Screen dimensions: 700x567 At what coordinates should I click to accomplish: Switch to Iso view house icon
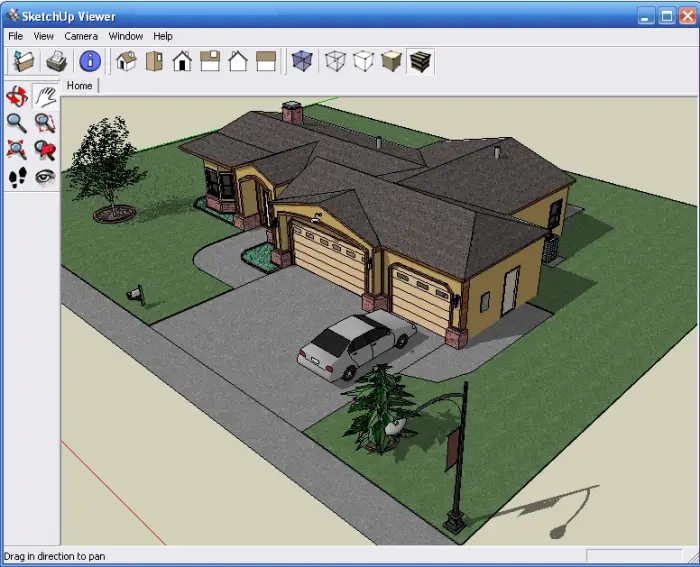tap(126, 61)
